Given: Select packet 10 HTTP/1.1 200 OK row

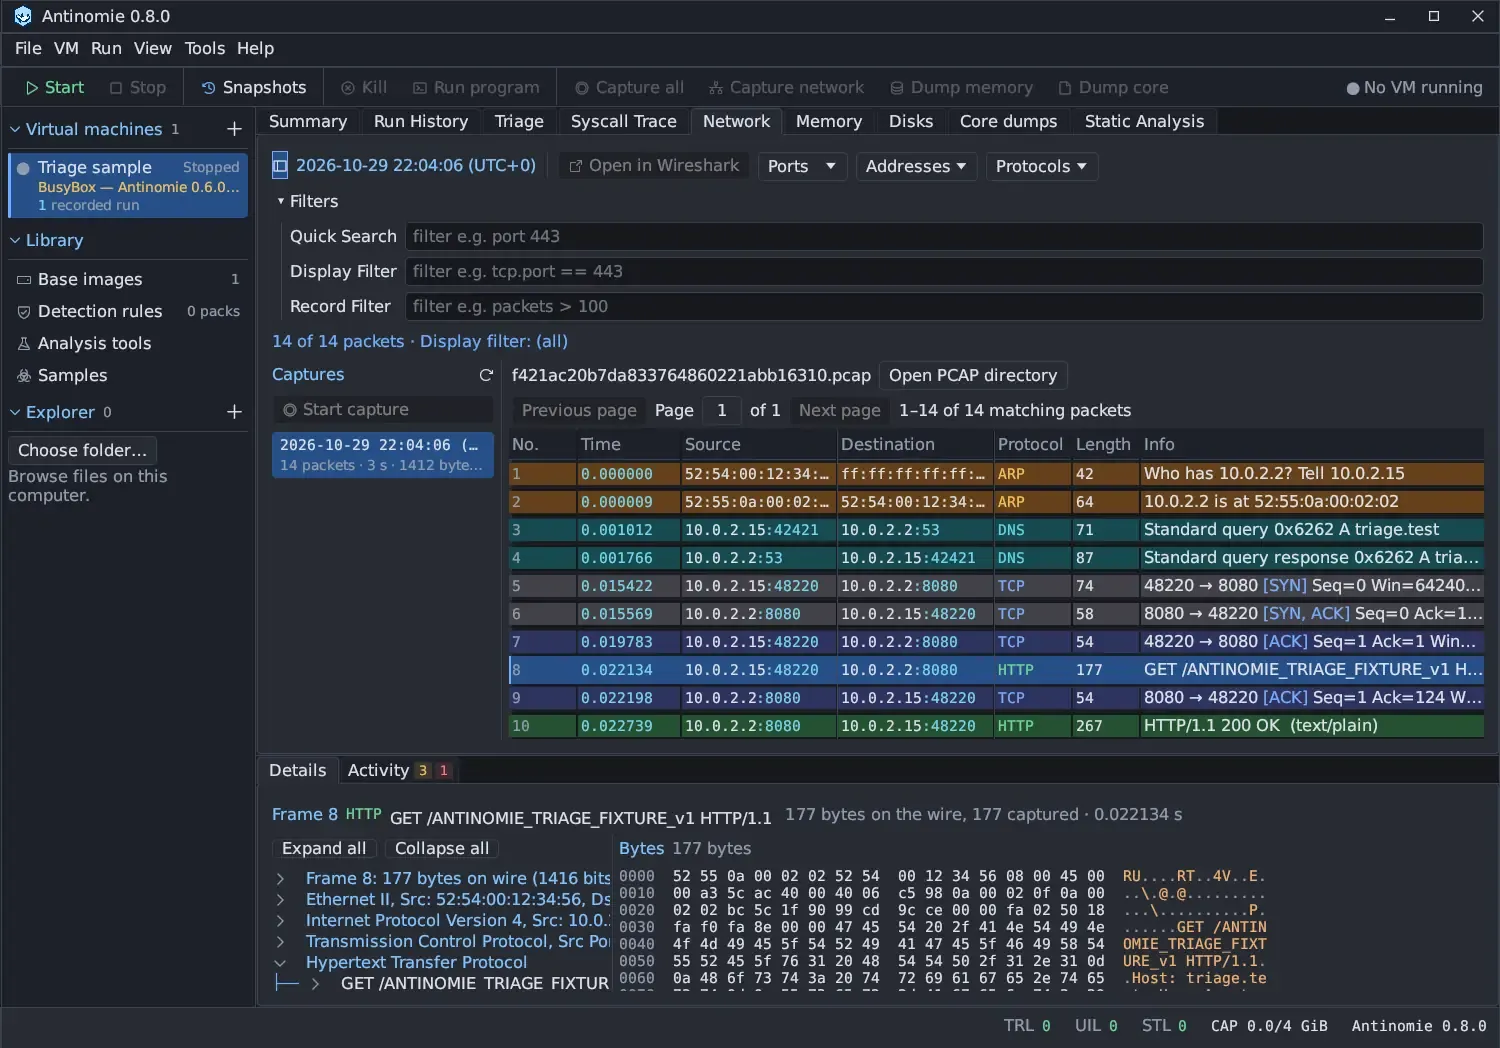Looking at the screenshot, I should tap(996, 726).
